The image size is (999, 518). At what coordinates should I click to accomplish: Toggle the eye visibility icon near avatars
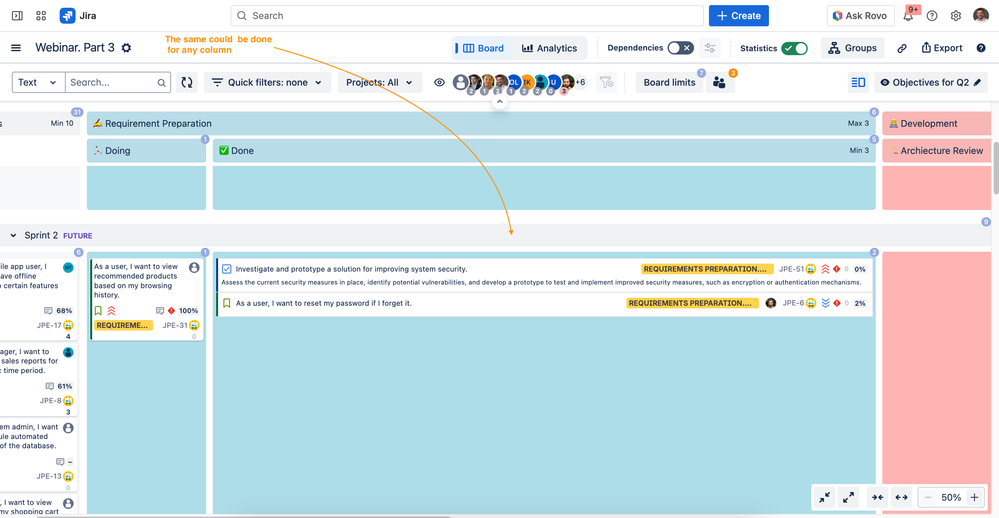click(439, 82)
